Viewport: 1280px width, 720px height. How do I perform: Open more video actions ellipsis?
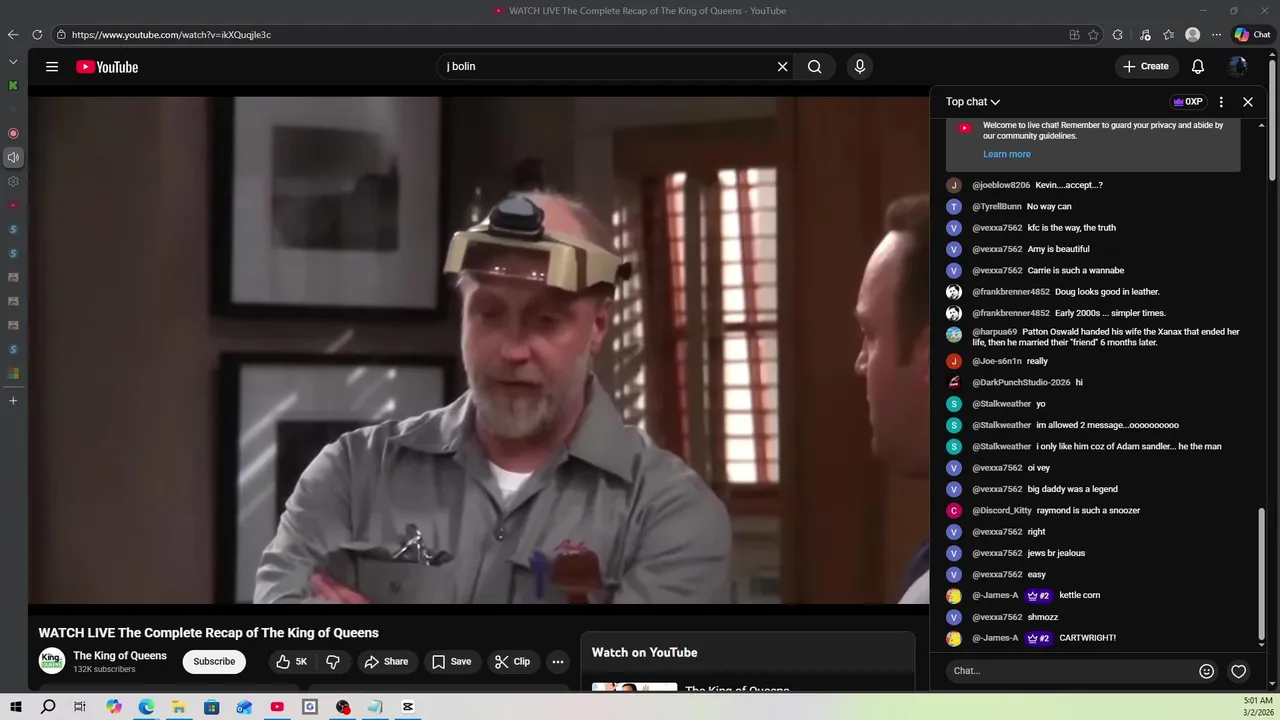click(558, 662)
